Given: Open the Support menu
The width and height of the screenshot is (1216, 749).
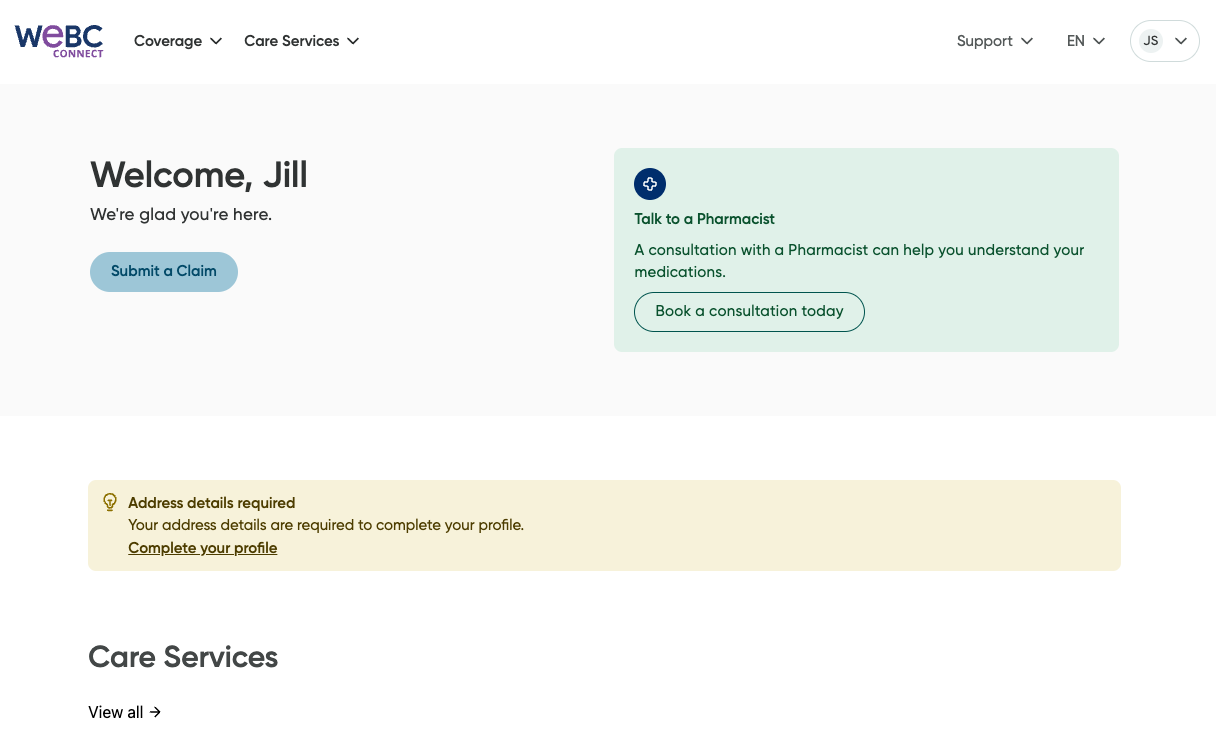Looking at the screenshot, I should click(x=995, y=41).
